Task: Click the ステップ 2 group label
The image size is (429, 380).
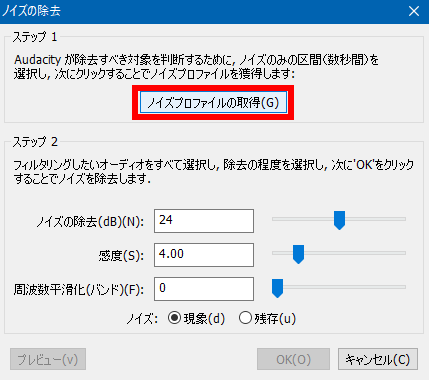Action: [x=35, y=142]
